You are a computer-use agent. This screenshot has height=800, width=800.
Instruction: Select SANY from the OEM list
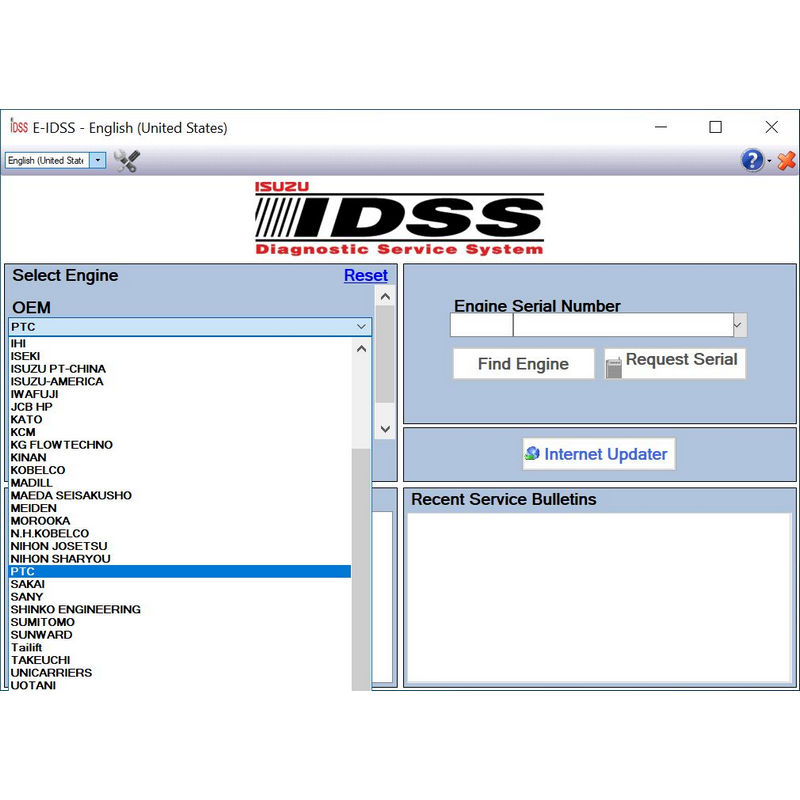[x=180, y=597]
